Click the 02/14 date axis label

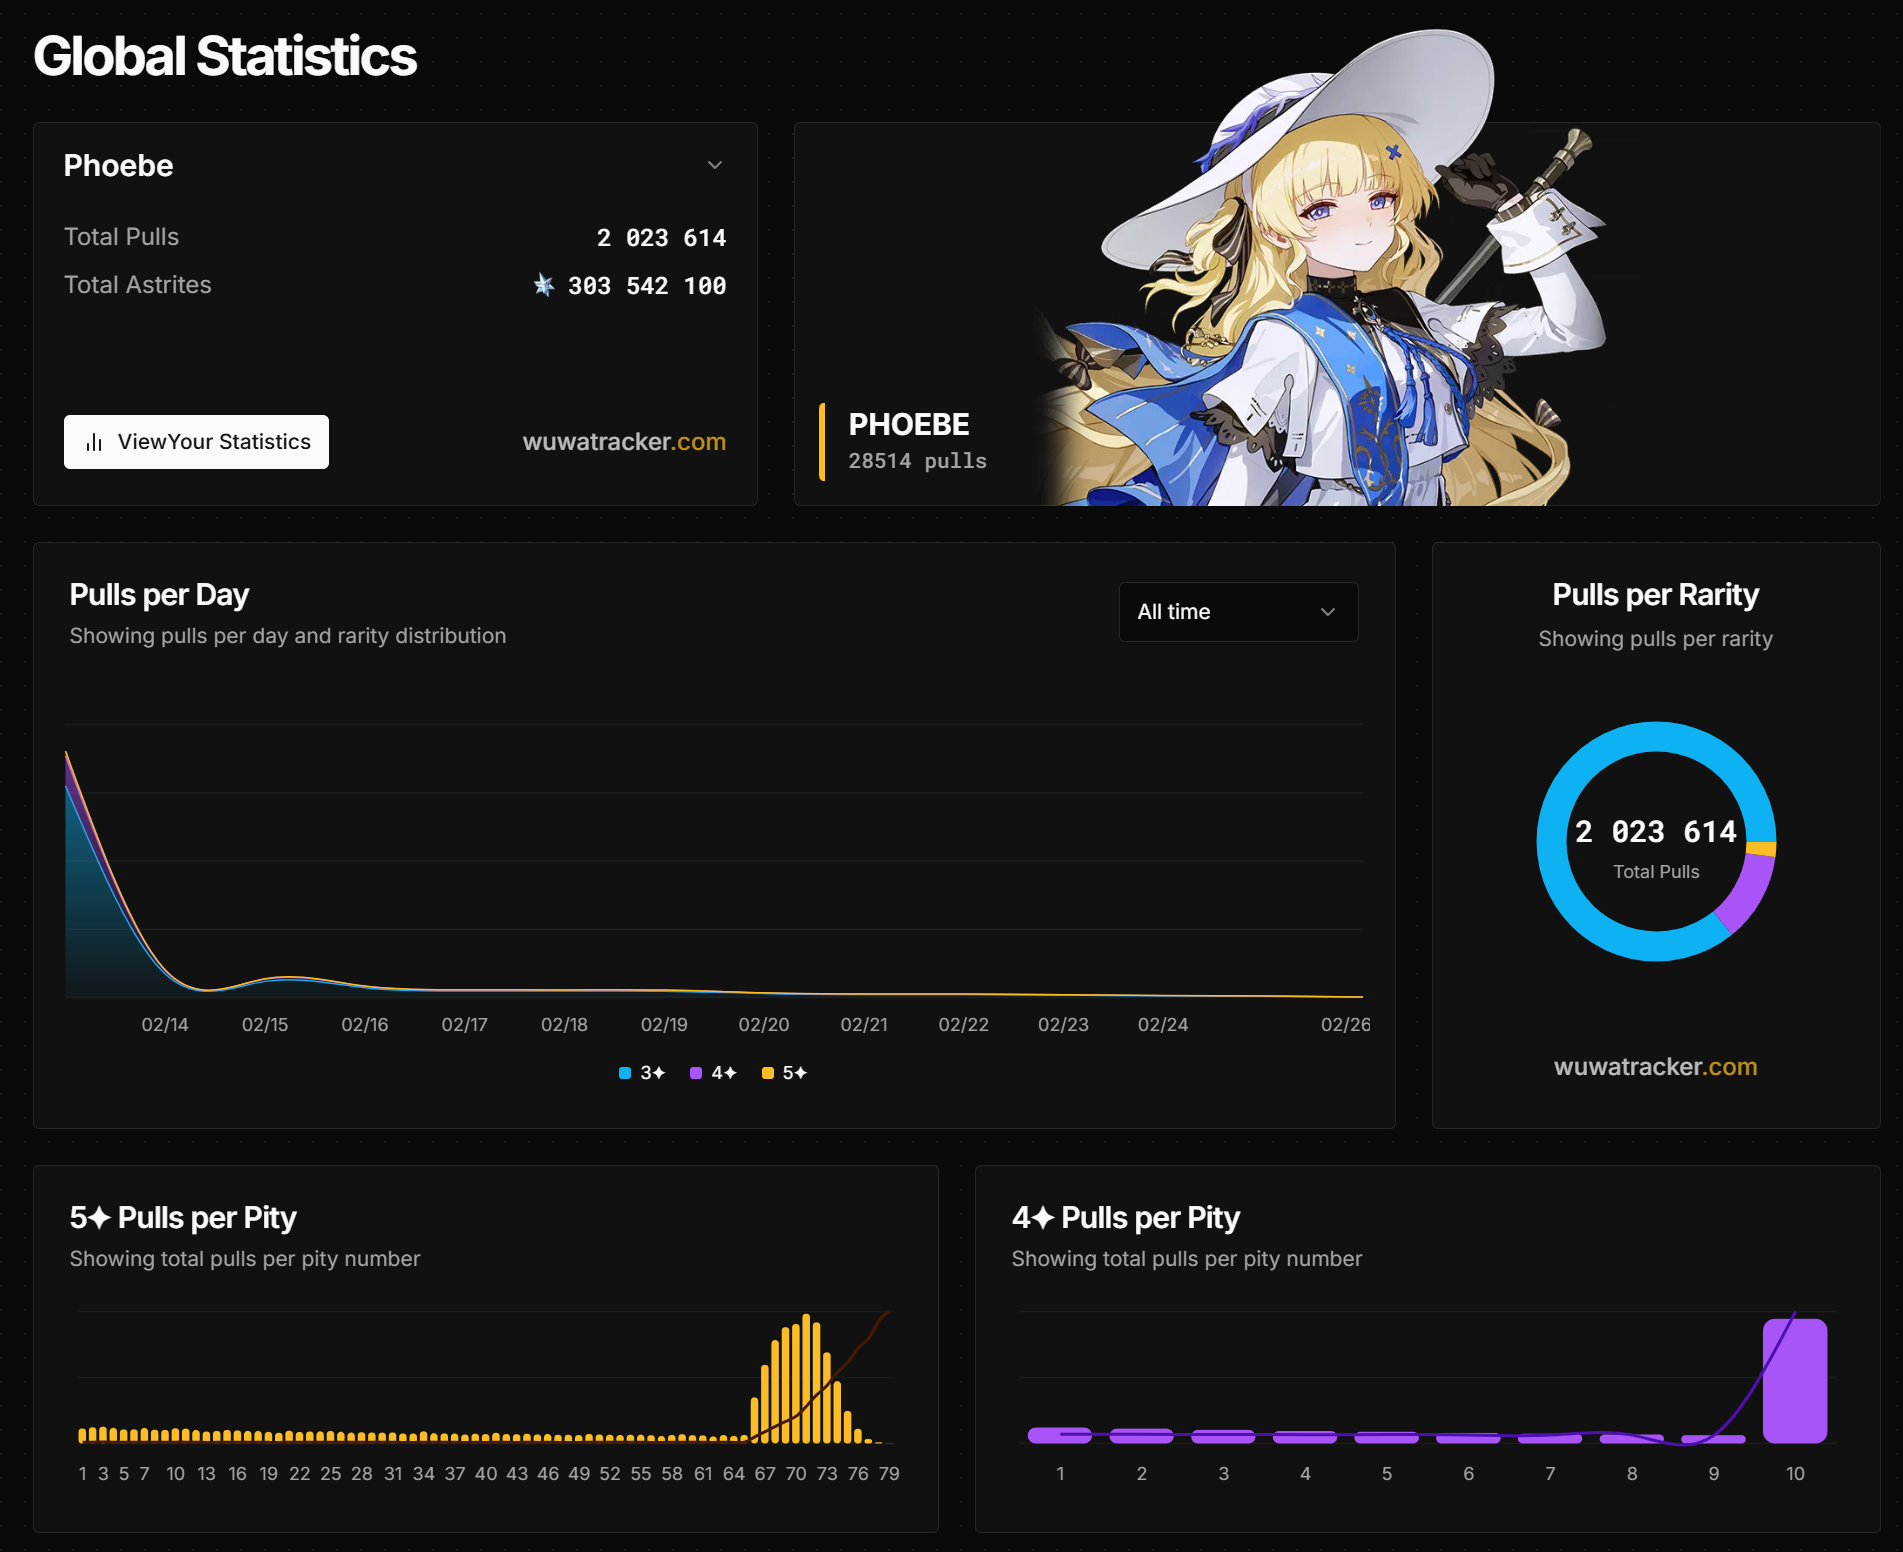tap(165, 1024)
